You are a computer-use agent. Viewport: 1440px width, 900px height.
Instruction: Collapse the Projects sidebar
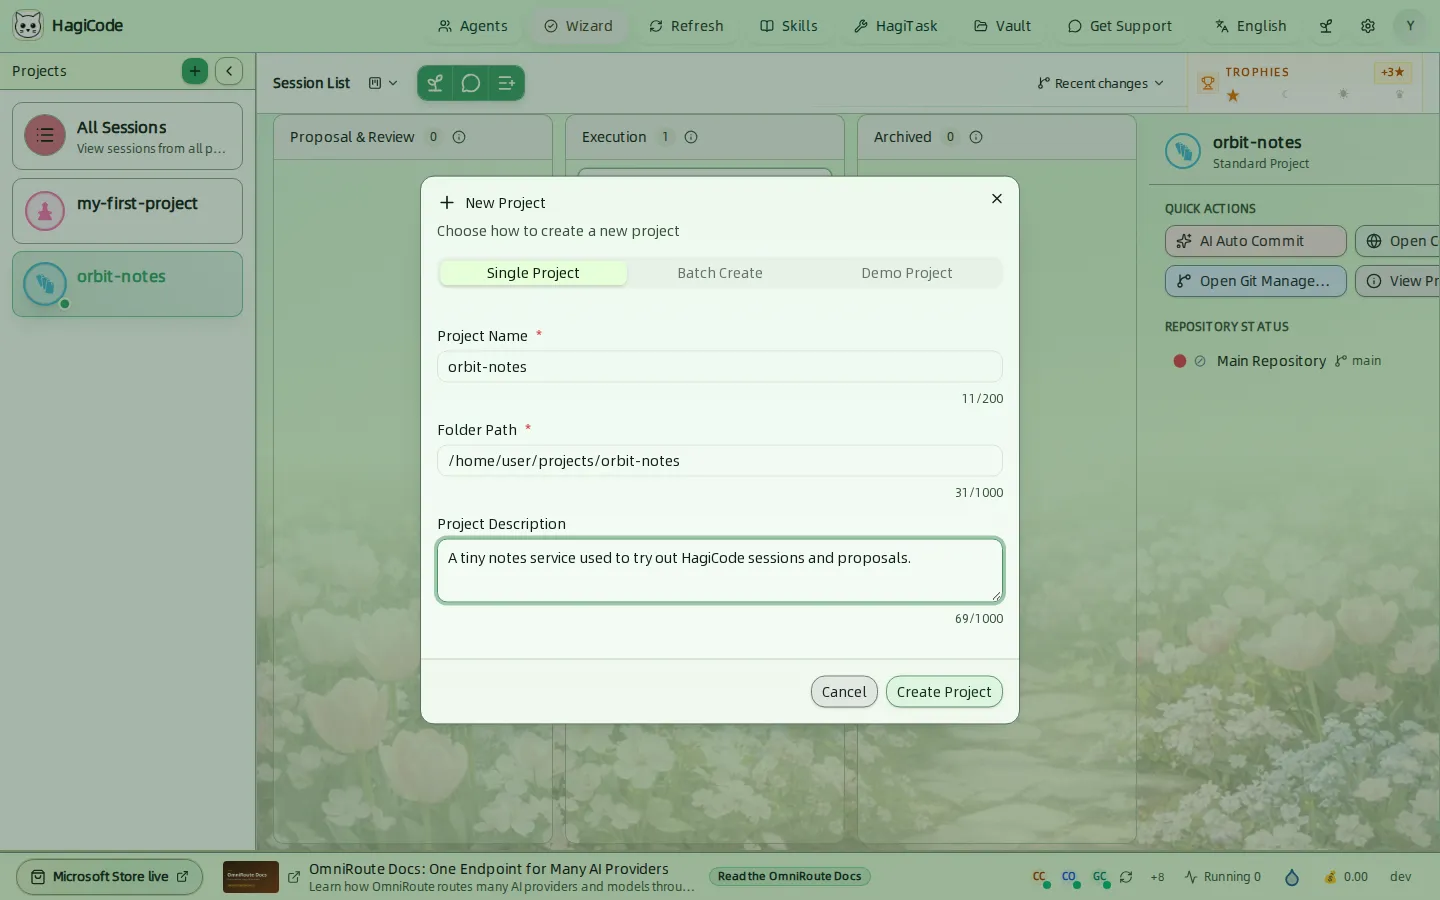click(229, 71)
